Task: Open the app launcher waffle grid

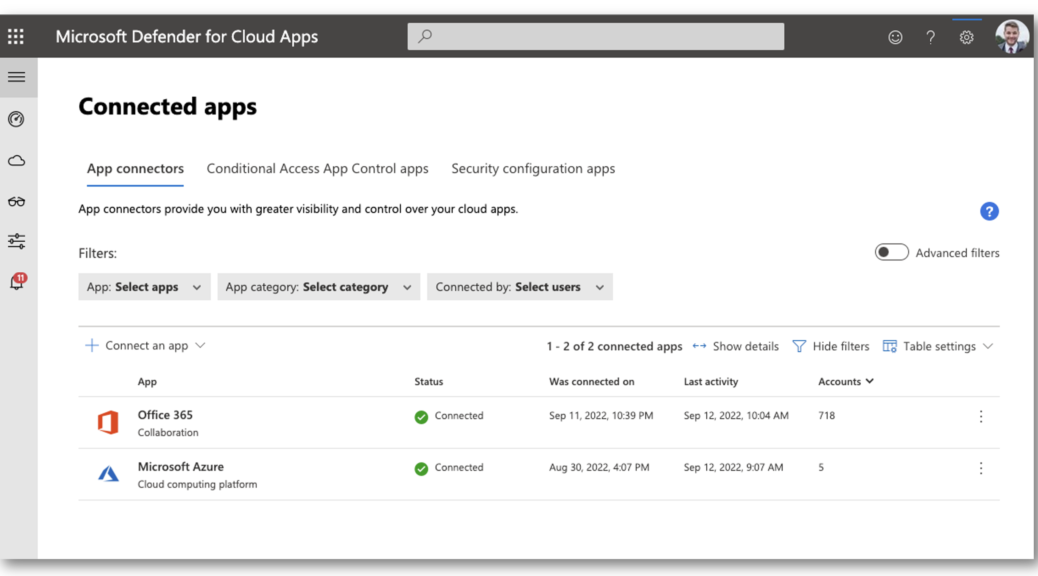Action: (16, 36)
